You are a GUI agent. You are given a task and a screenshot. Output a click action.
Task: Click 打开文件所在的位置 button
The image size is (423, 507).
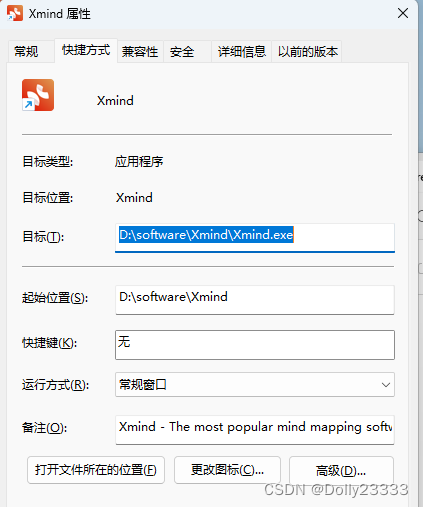(x=96, y=470)
